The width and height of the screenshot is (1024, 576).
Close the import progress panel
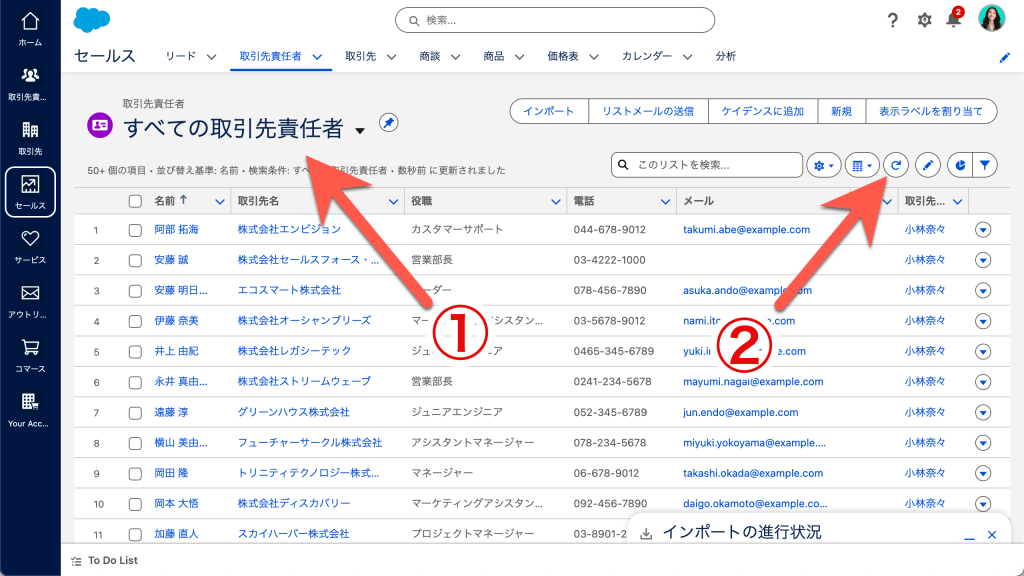tap(992, 535)
